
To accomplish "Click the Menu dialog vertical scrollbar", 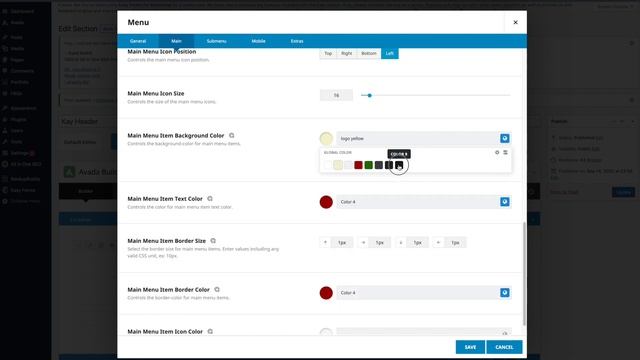I will (x=524, y=273).
